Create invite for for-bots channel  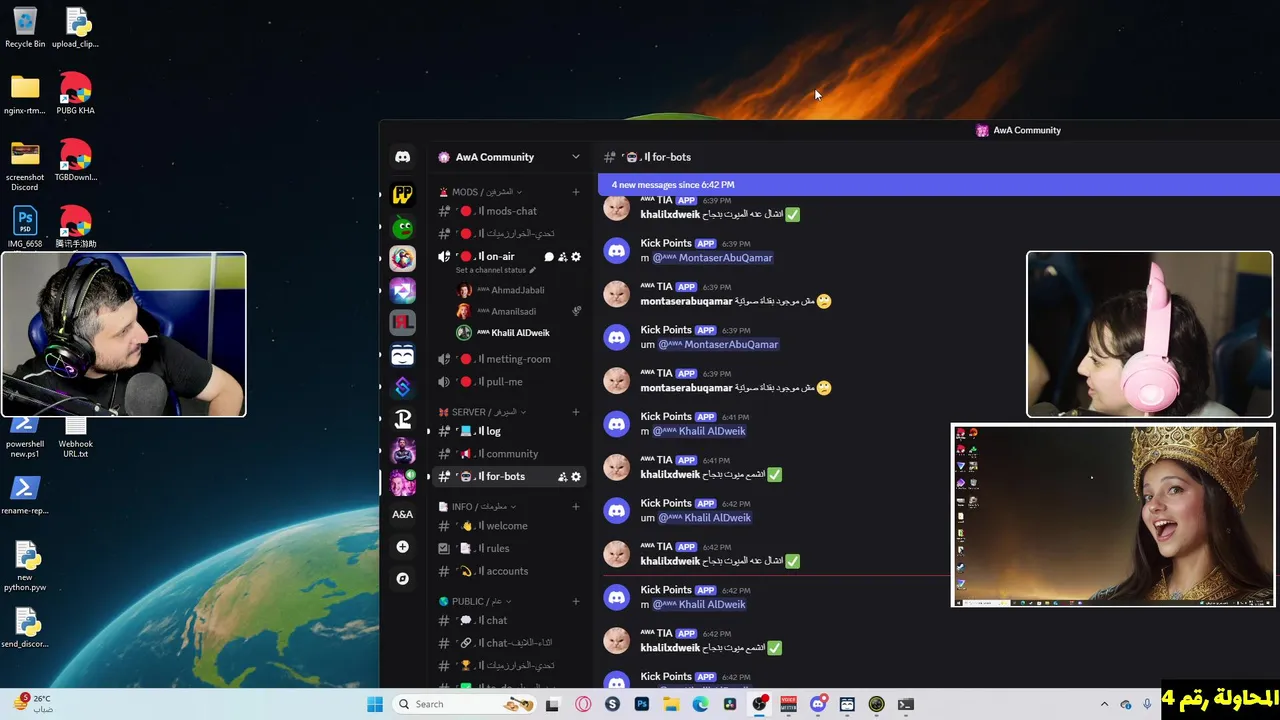point(562,477)
